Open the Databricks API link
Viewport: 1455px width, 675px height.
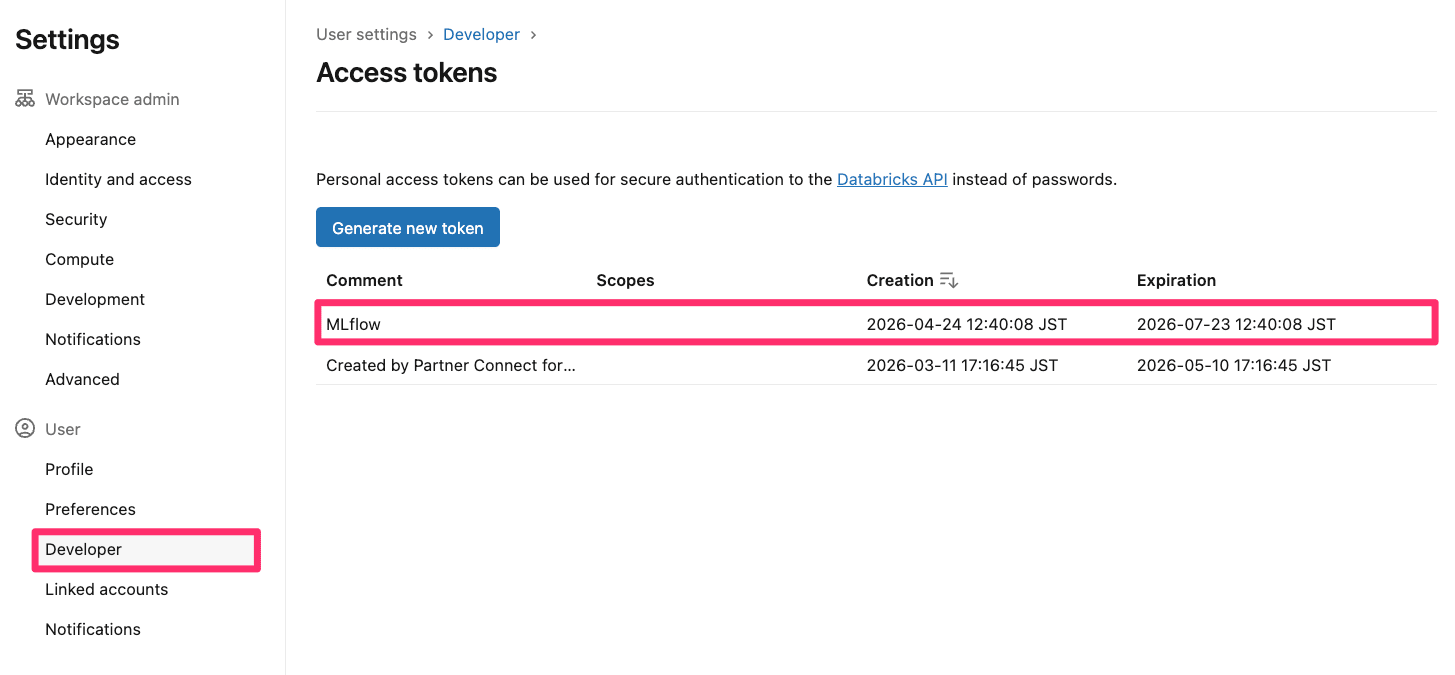click(x=891, y=179)
